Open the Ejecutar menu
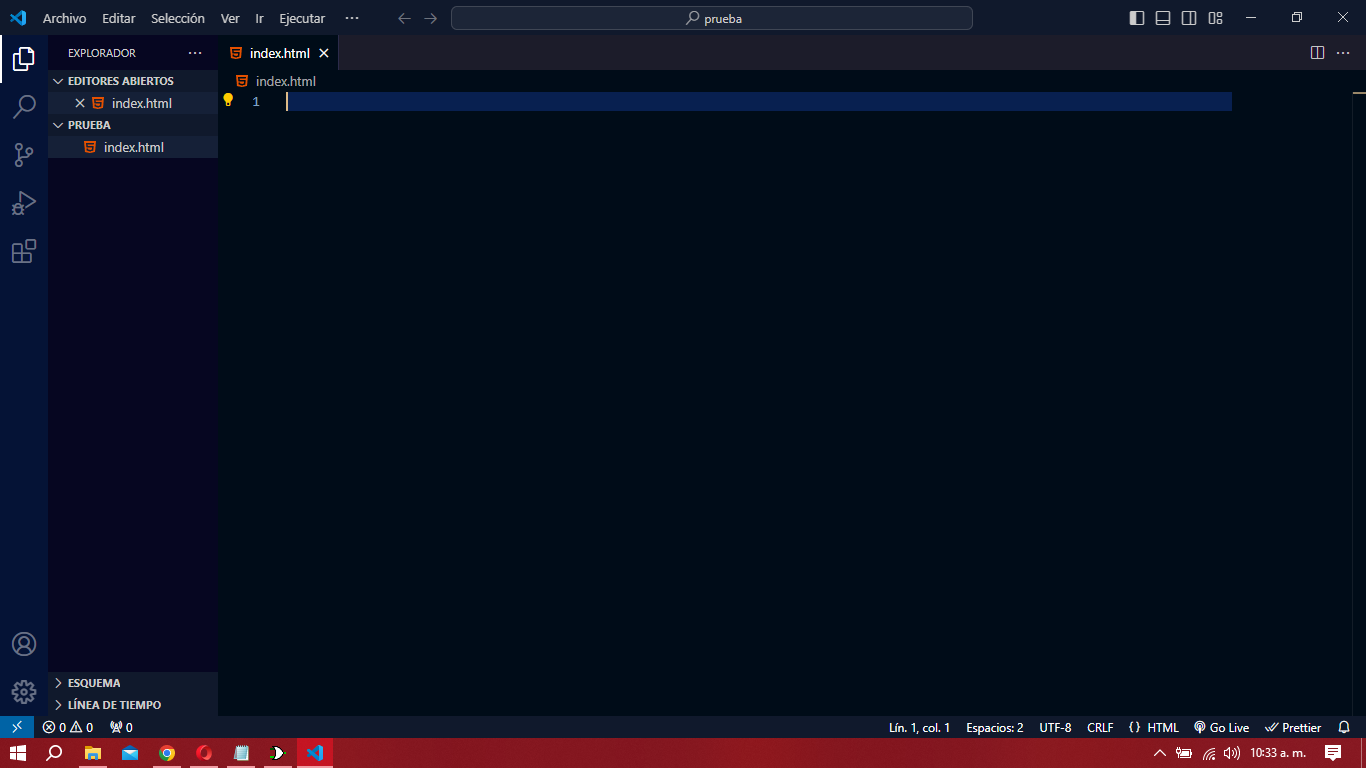 (x=302, y=18)
